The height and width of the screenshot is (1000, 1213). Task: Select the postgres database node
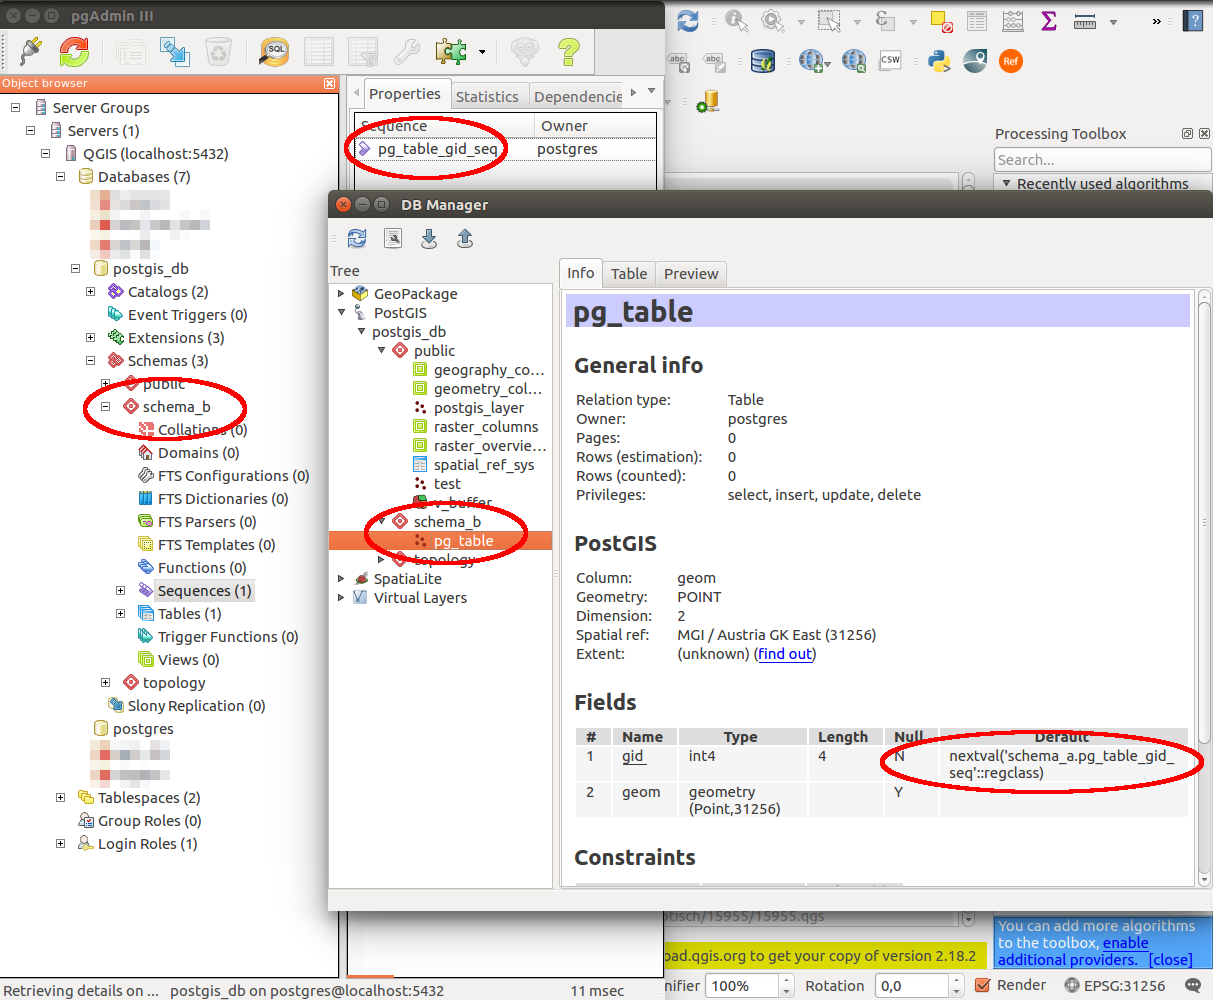(x=143, y=729)
